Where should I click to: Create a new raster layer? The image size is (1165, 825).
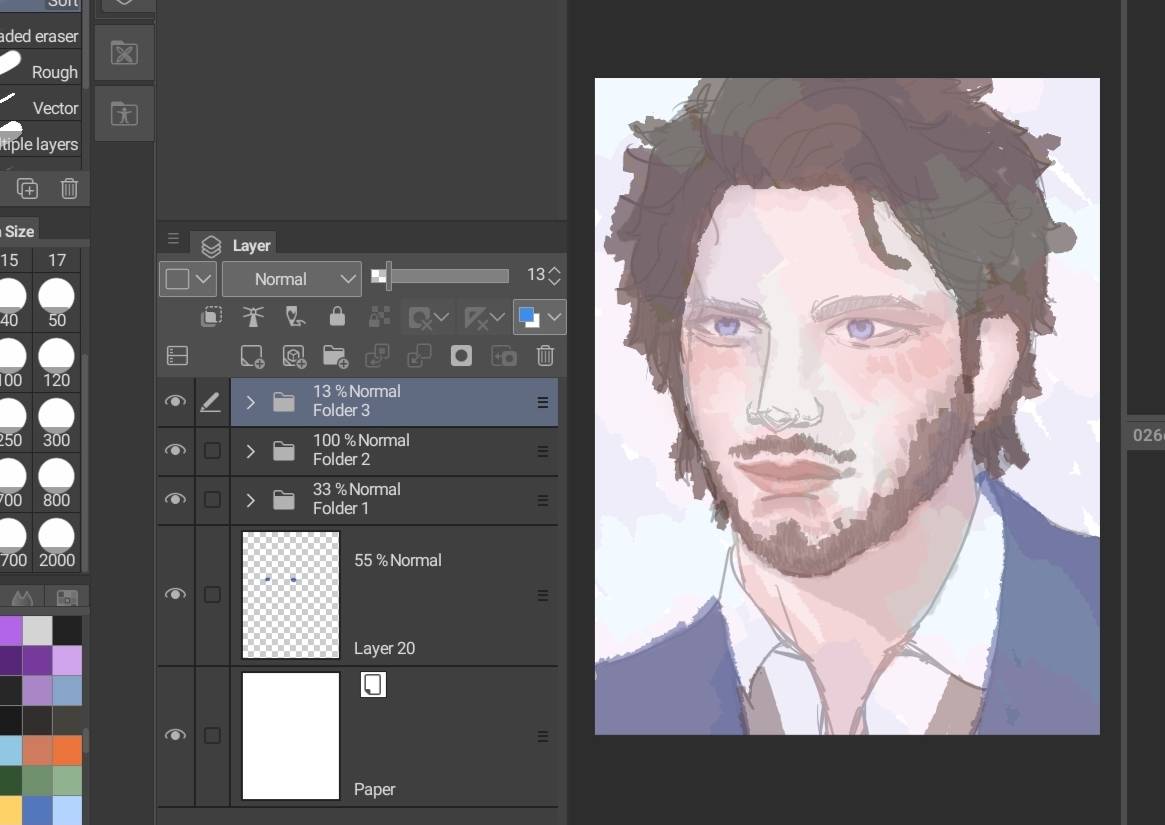pyautogui.click(x=252, y=356)
